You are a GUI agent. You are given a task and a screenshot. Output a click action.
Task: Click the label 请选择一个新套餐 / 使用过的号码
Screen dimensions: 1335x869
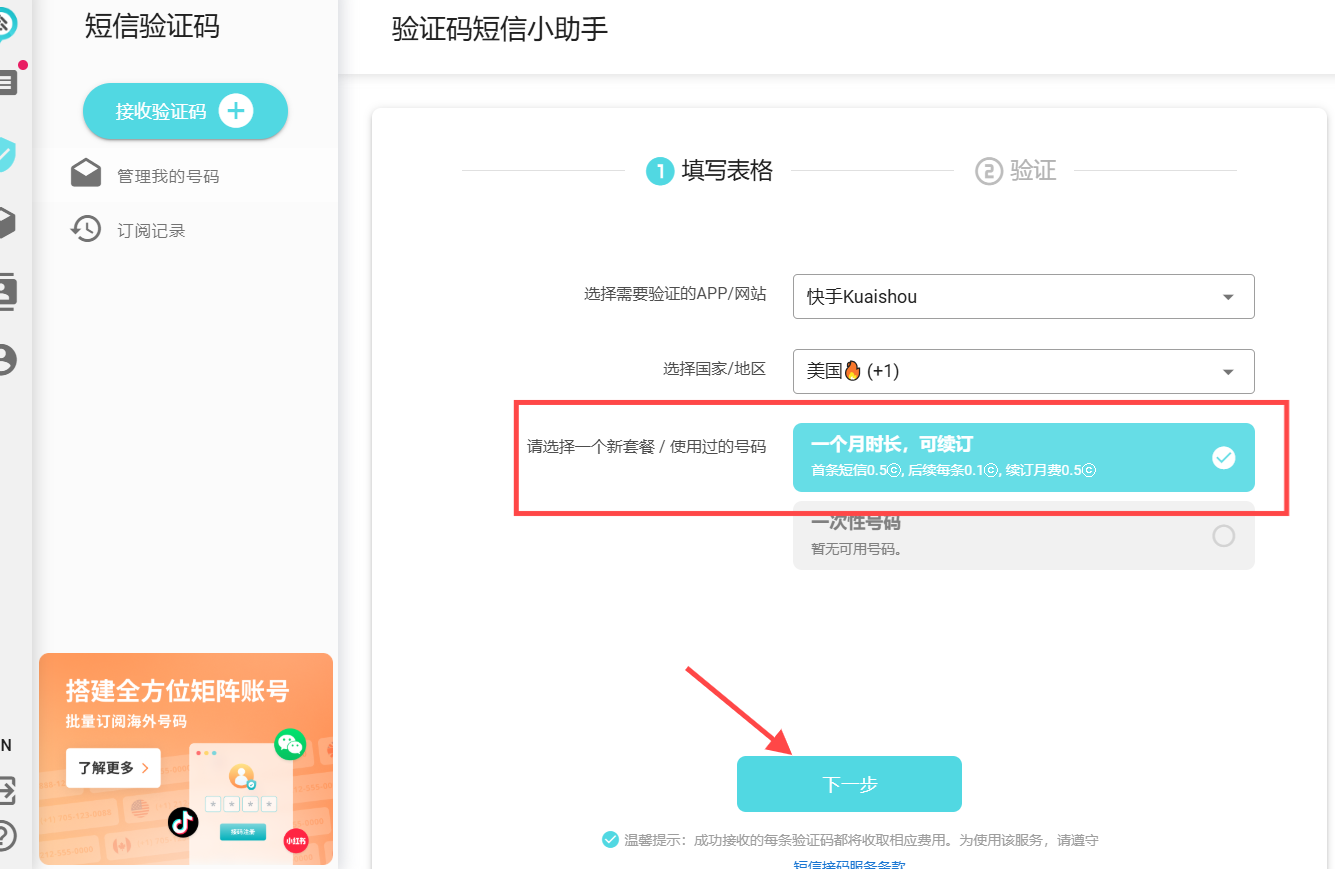[x=647, y=446]
